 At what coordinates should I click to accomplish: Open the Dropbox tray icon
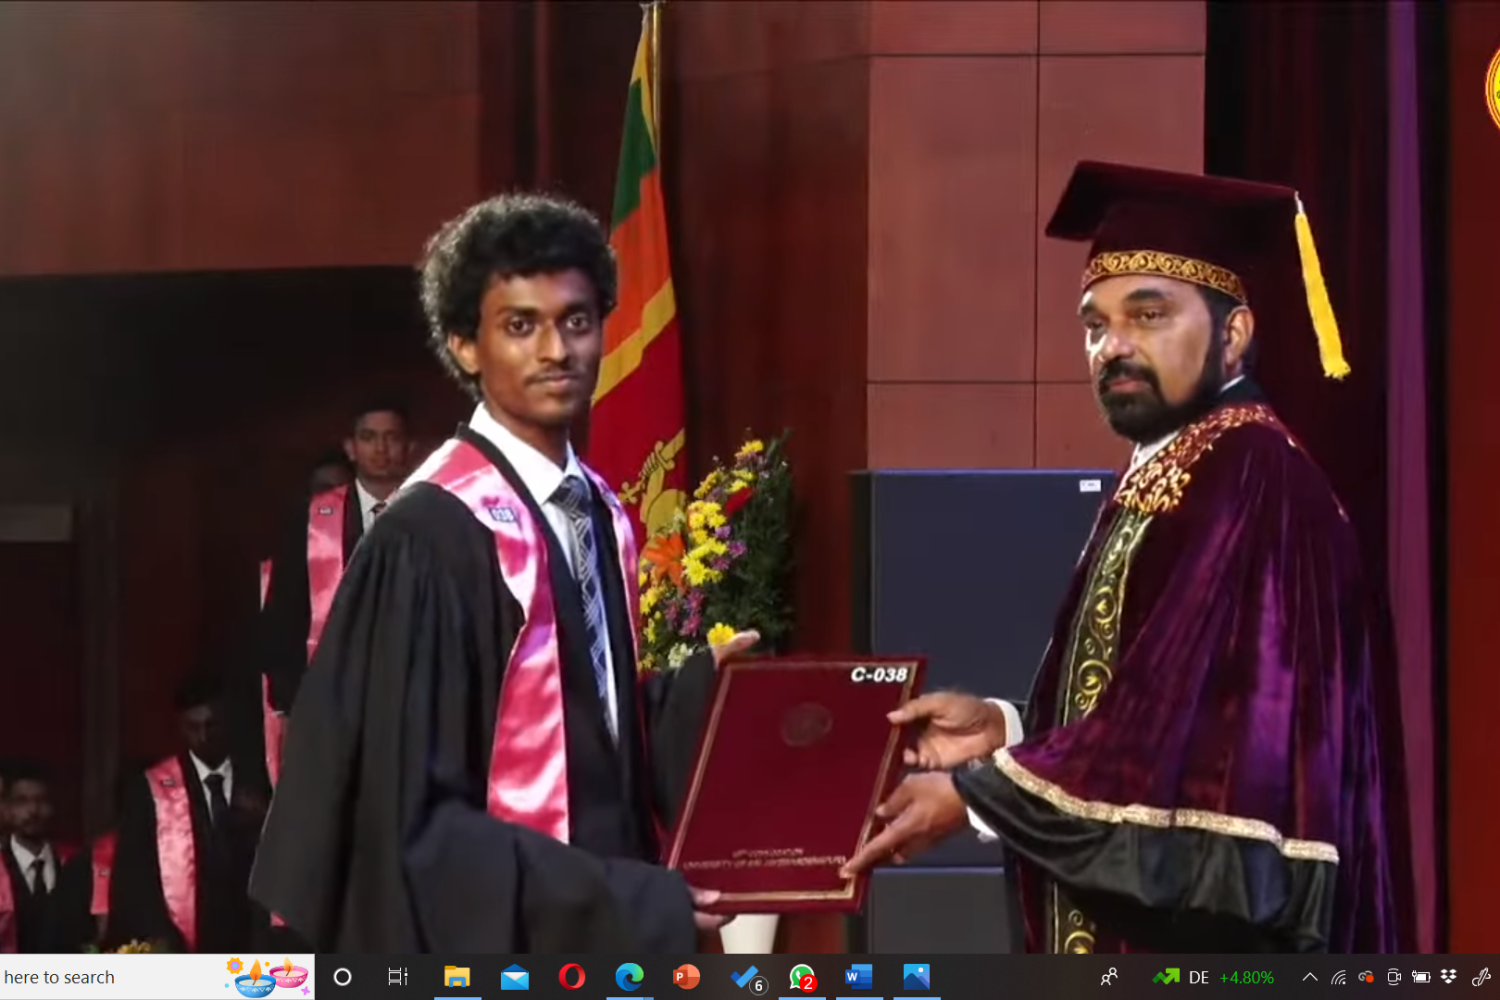click(1448, 977)
